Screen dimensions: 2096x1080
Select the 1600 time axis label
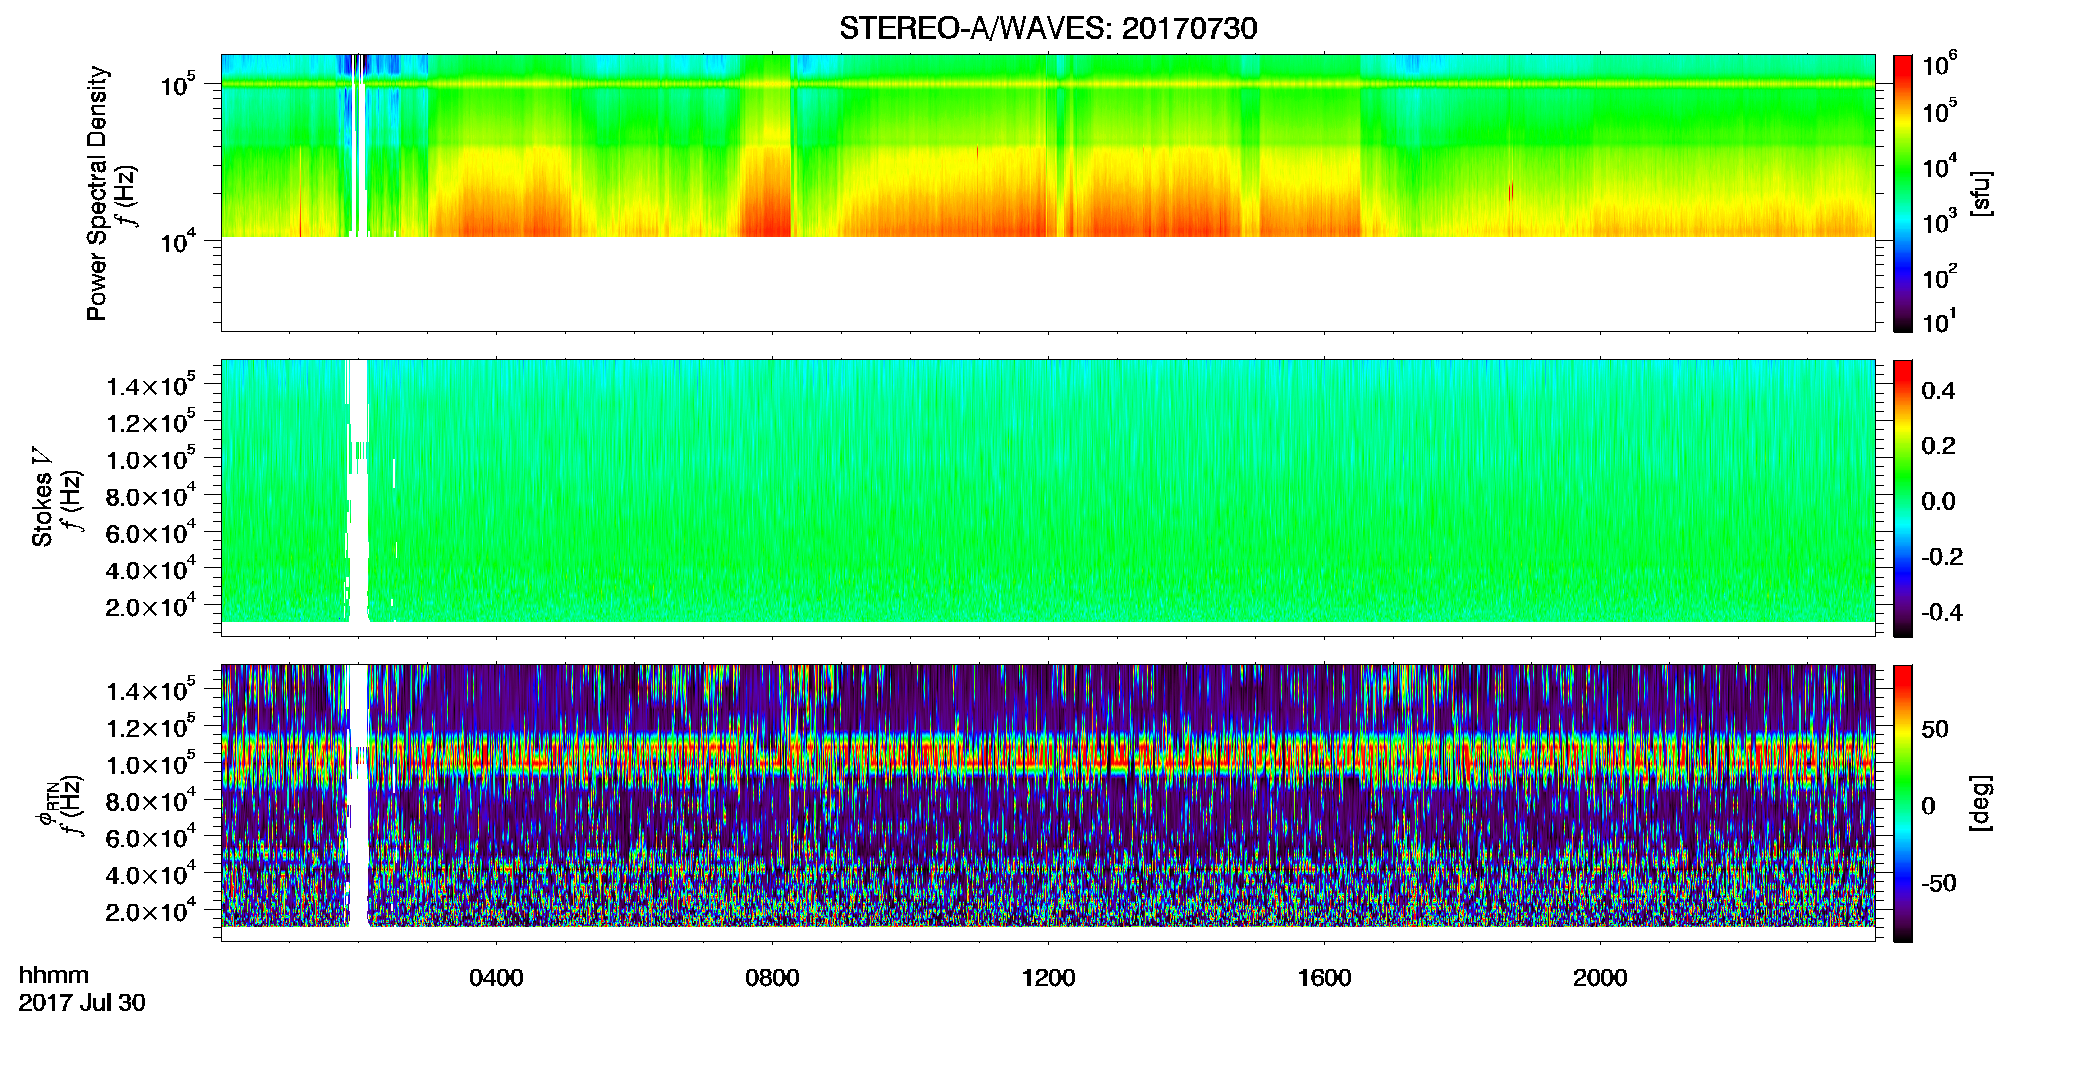click(x=1324, y=978)
